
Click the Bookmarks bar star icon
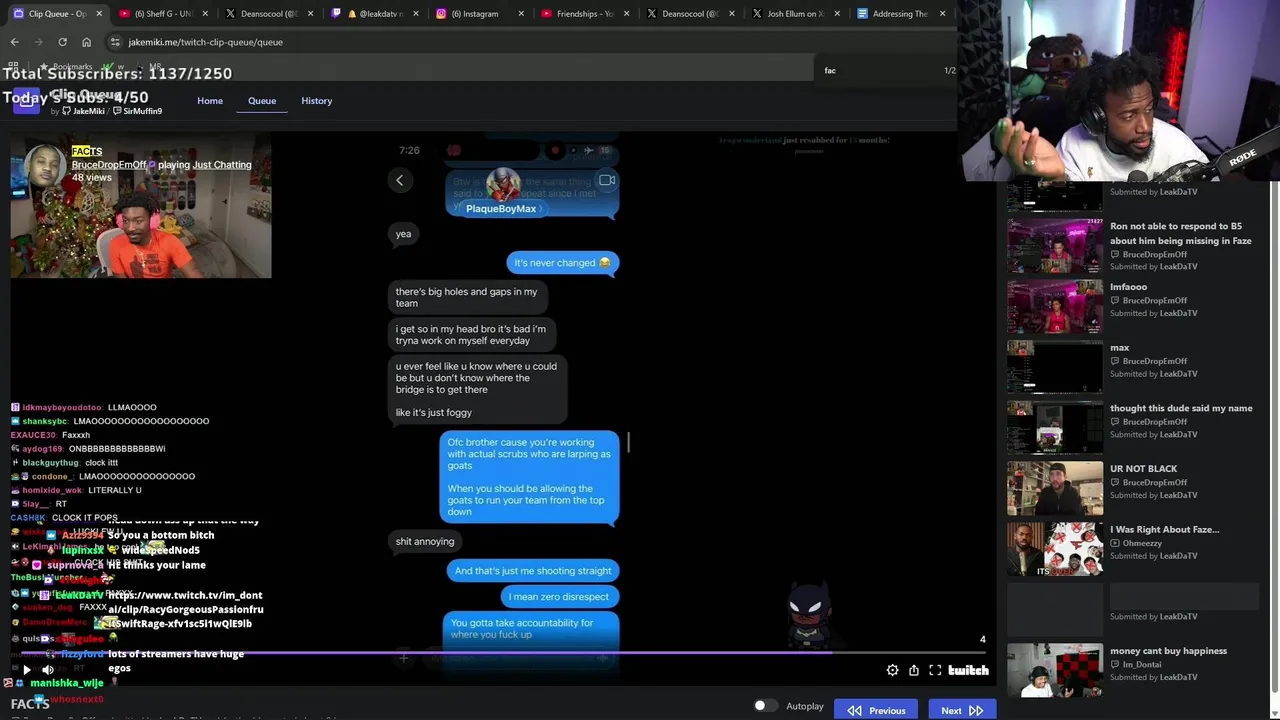click(45, 67)
